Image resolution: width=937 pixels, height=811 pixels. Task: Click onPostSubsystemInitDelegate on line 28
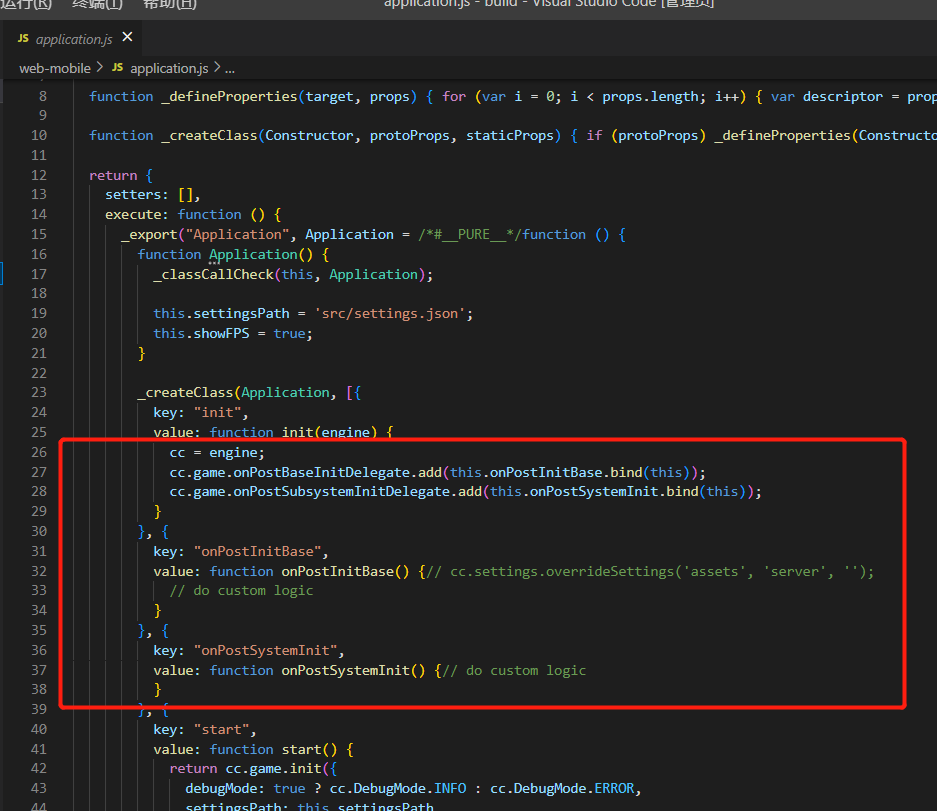[341, 491]
